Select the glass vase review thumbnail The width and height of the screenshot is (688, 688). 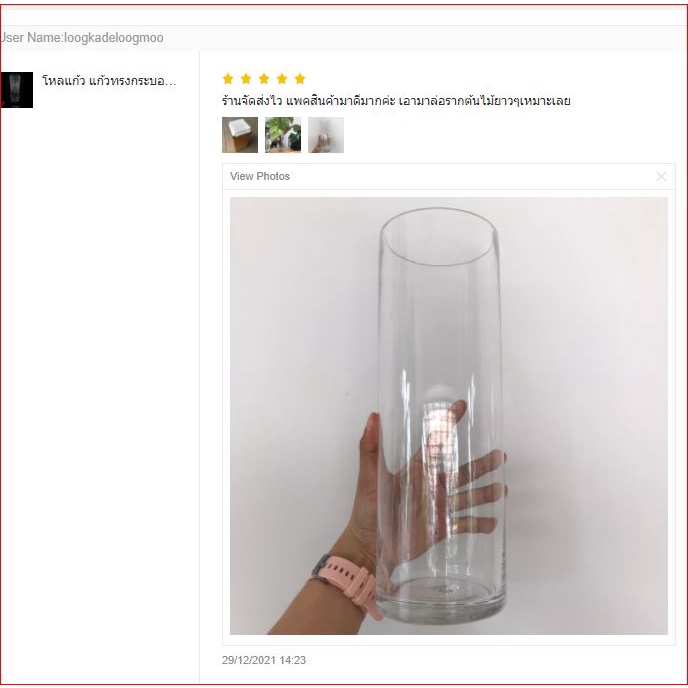[x=326, y=135]
